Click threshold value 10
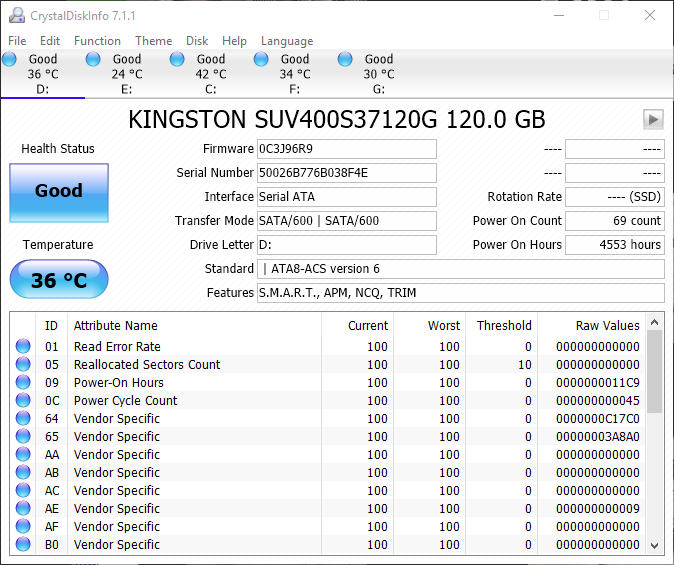 (x=524, y=364)
